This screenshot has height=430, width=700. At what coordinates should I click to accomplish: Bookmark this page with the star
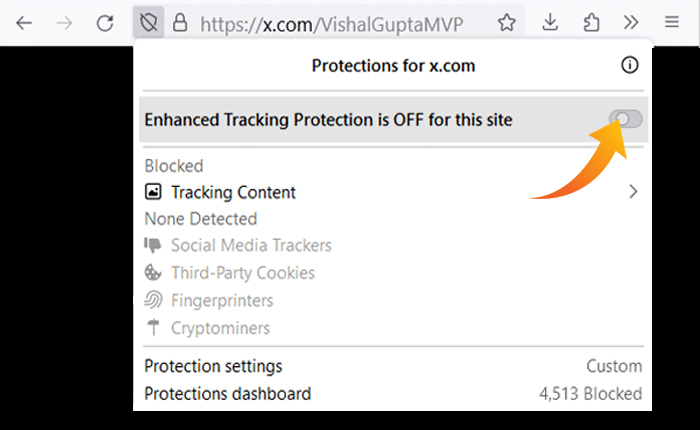tap(507, 22)
